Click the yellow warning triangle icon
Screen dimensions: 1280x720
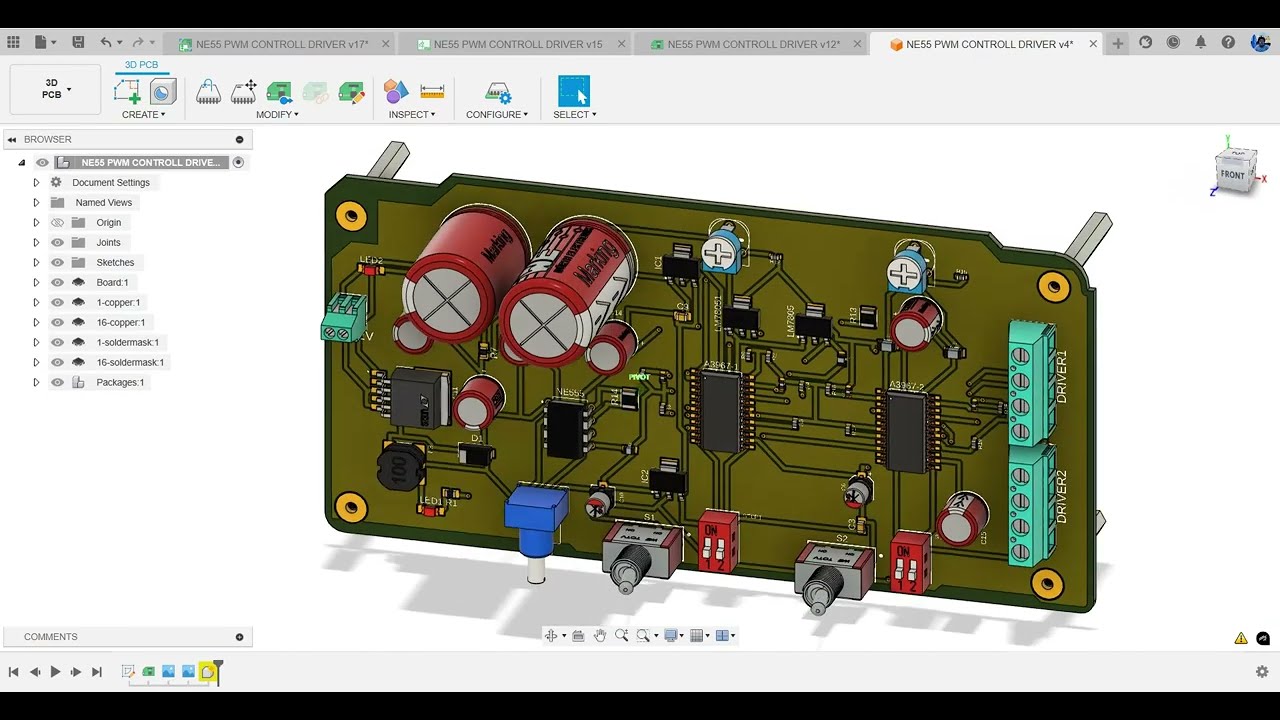coord(1241,638)
